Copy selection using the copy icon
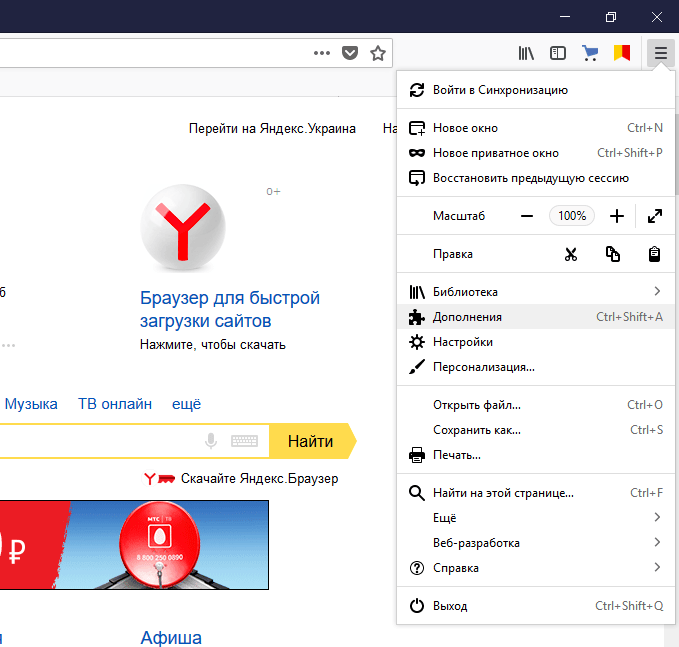This screenshot has width=679, height=647. point(613,254)
